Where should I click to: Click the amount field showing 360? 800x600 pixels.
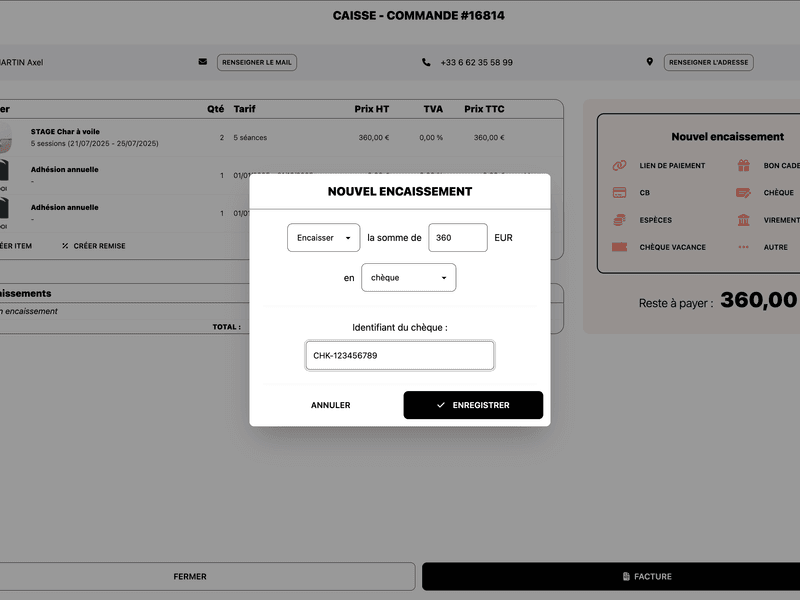(x=457, y=238)
